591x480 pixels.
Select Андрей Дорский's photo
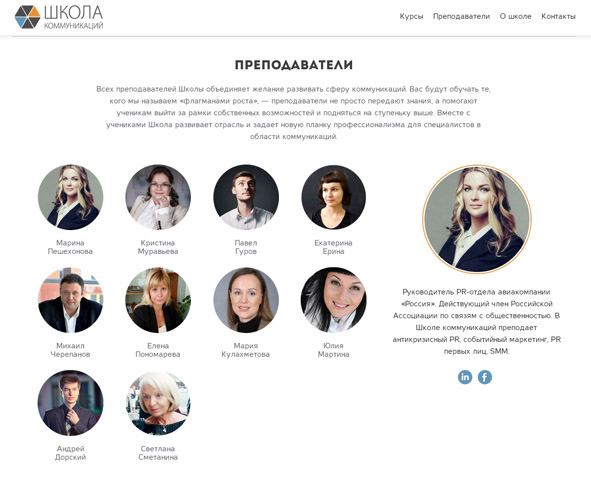pos(70,403)
